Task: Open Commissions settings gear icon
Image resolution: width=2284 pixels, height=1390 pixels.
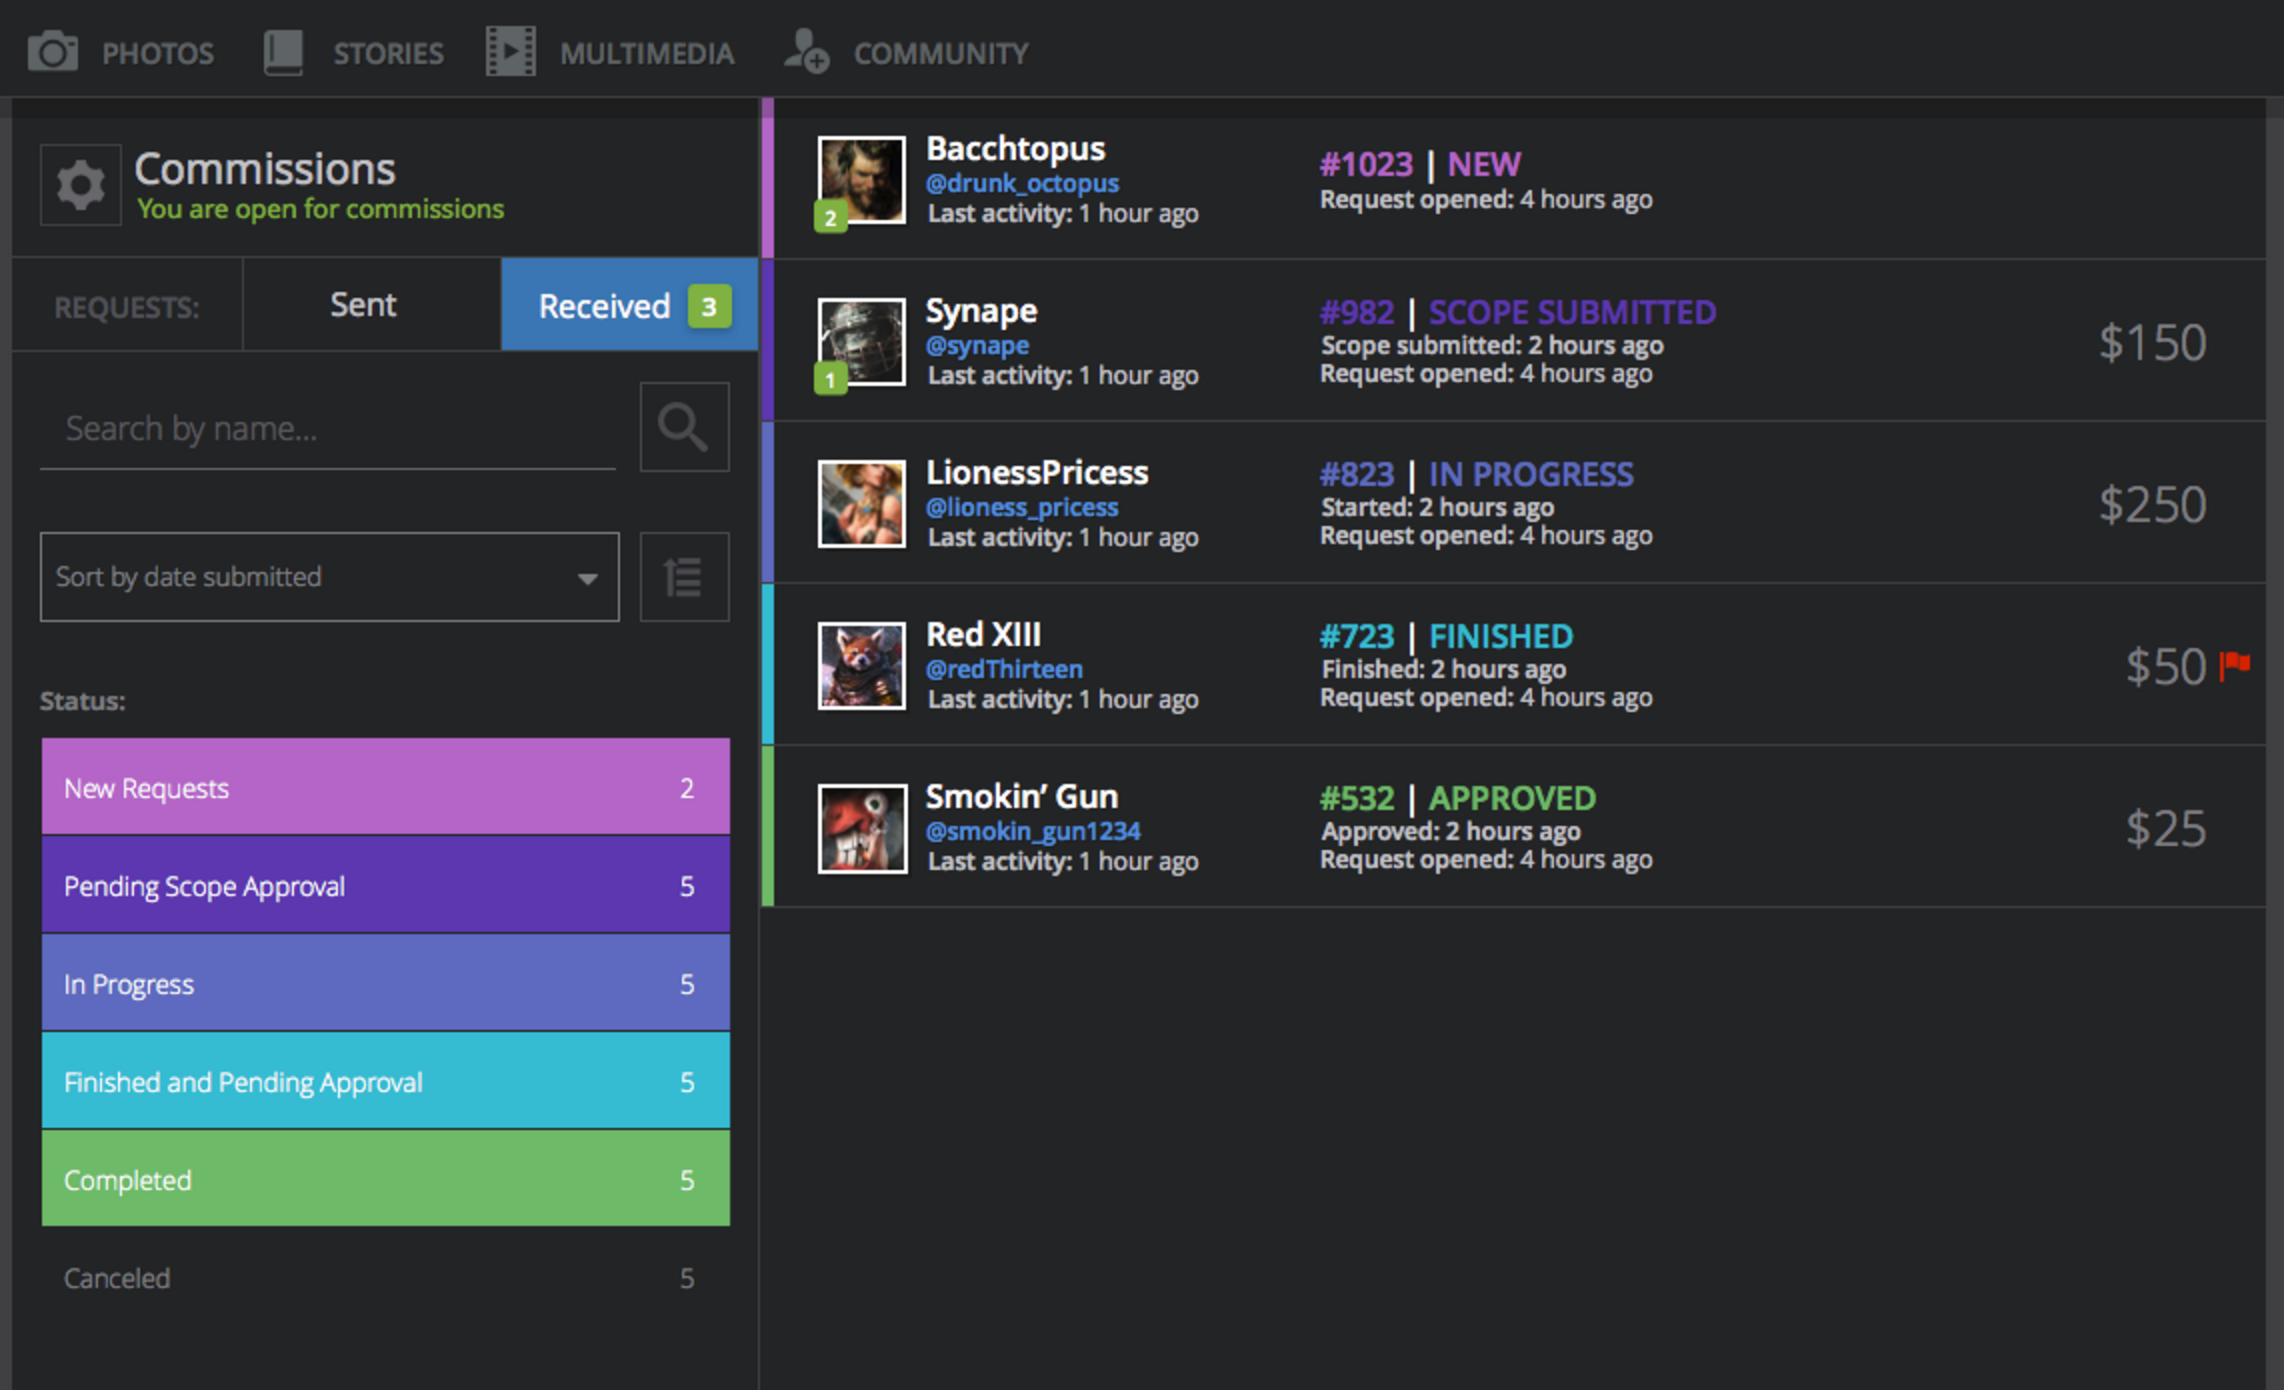Action: tap(80, 185)
